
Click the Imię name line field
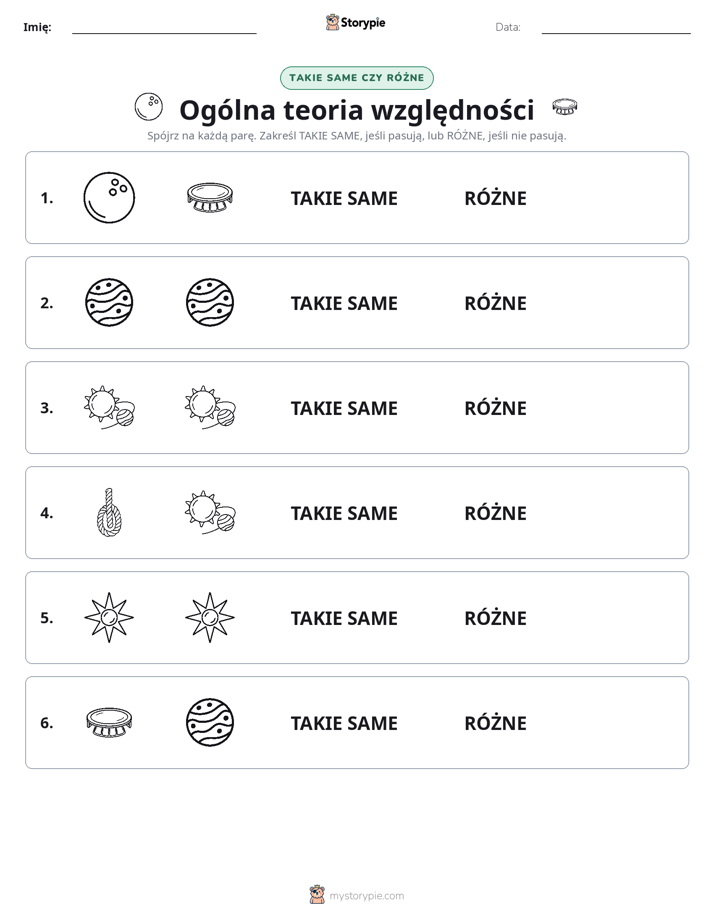coord(164,27)
